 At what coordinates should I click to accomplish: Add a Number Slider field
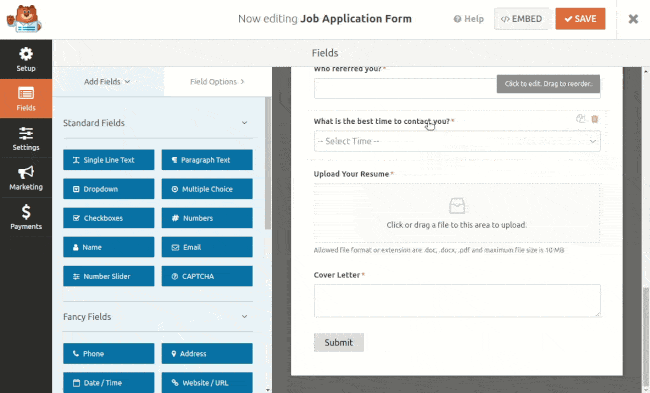pyautogui.click(x=109, y=276)
